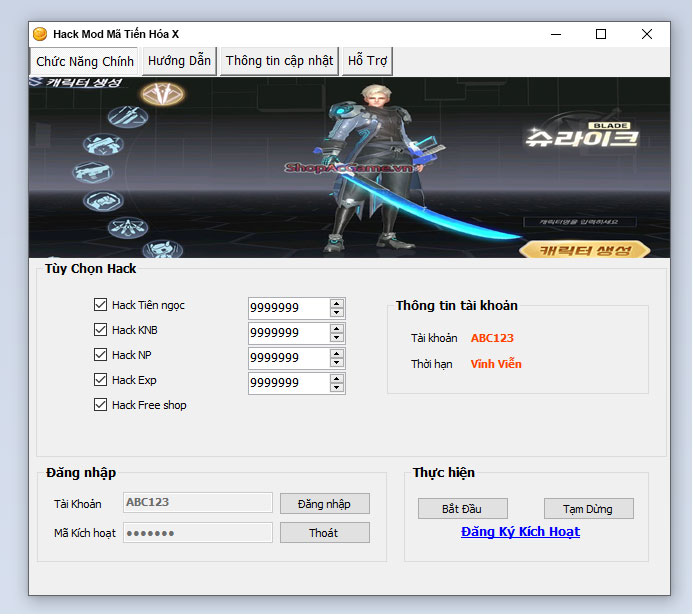Click the gold coin app icon in the title bar

(x=40, y=34)
